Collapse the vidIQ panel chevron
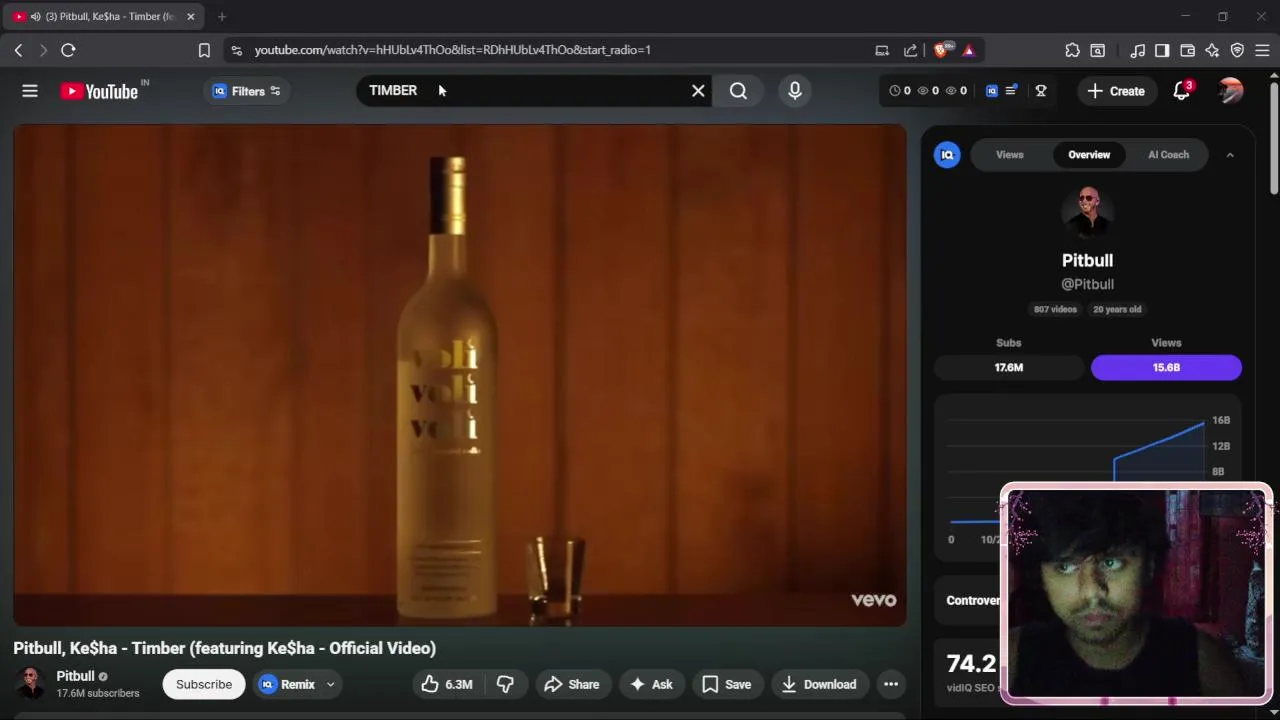Image resolution: width=1280 pixels, height=720 pixels. coord(1230,155)
